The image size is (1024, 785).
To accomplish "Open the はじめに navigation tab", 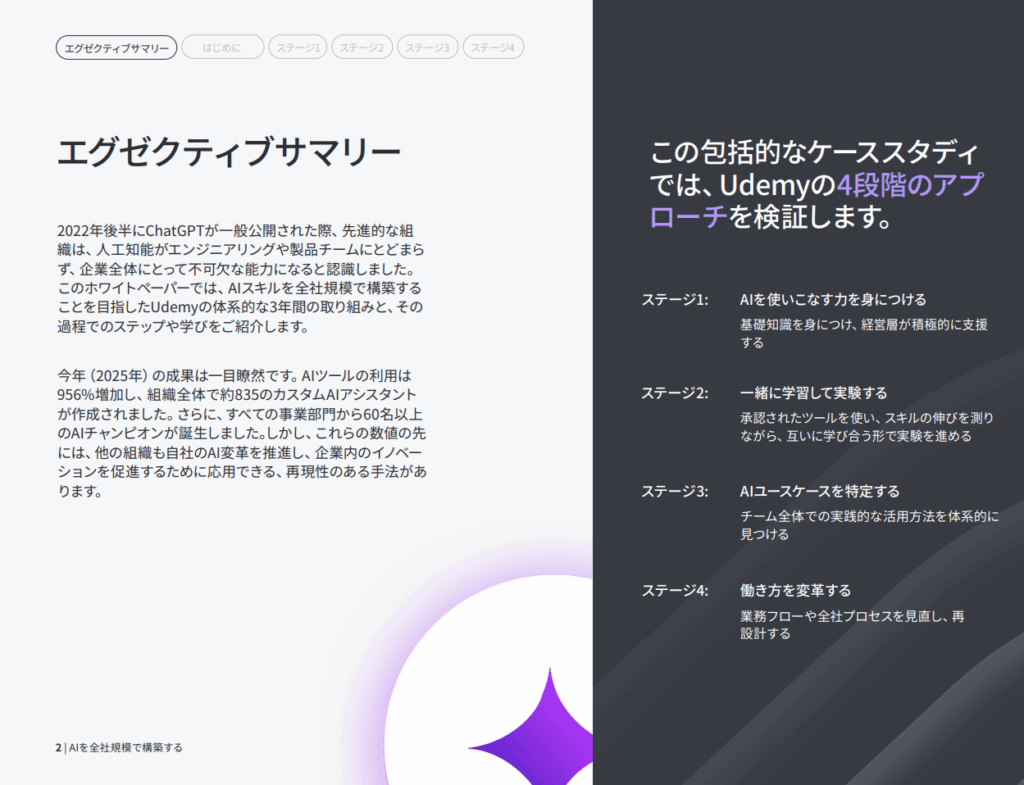I will (222, 47).
